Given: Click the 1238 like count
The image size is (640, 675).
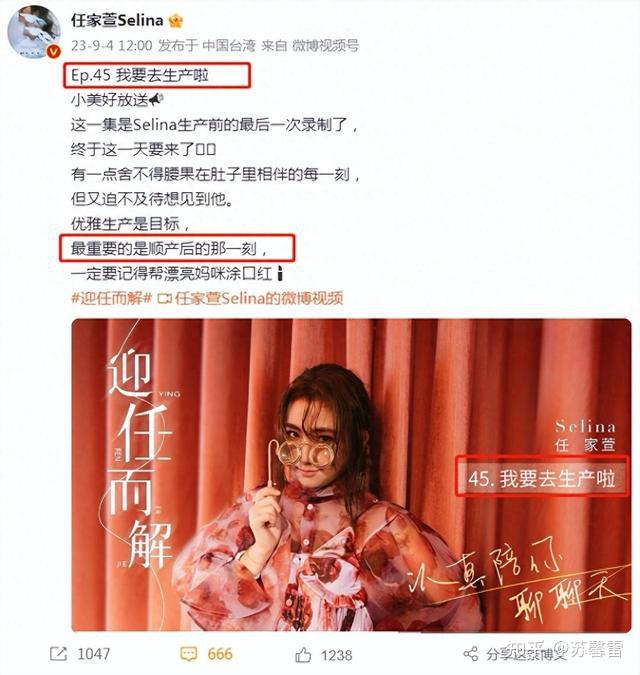Looking at the screenshot, I should click(337, 655).
